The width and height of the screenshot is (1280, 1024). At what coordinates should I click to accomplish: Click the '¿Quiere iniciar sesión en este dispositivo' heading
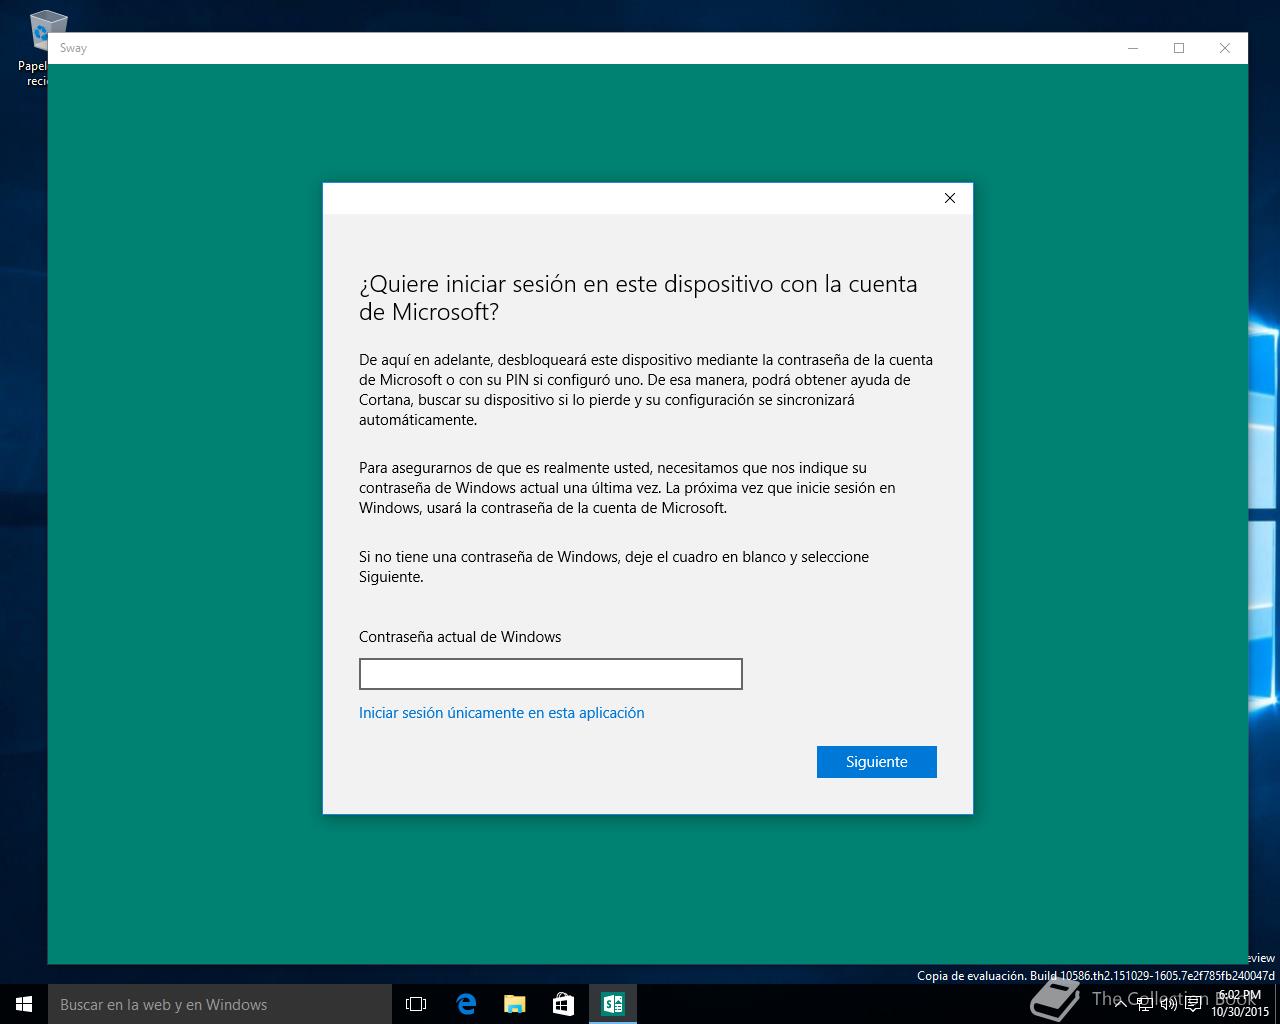tap(638, 297)
